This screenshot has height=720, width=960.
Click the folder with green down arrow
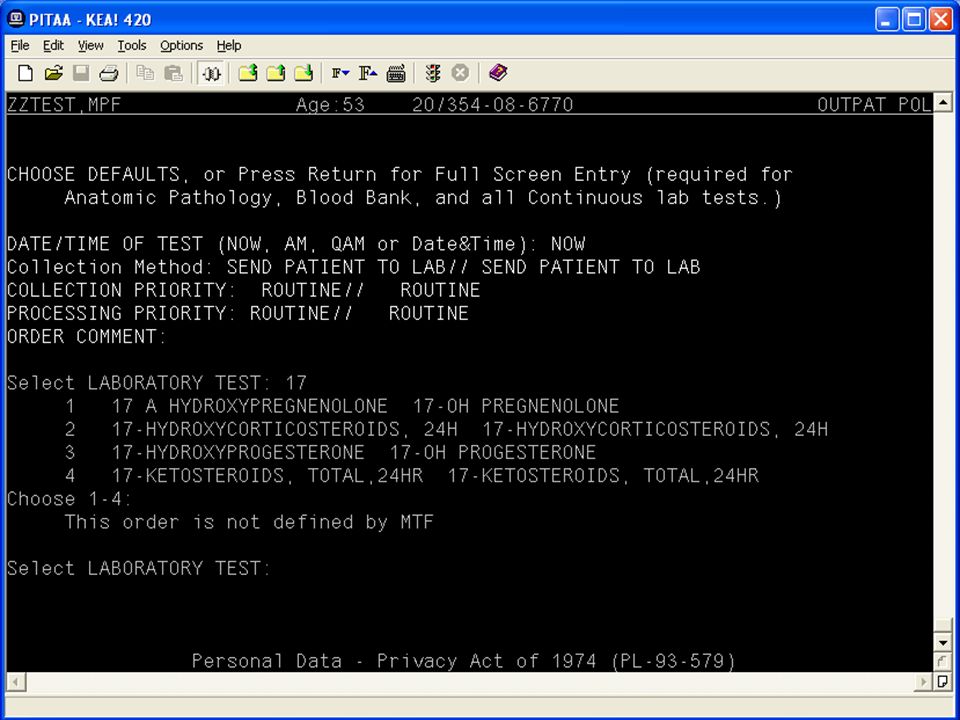coord(304,73)
